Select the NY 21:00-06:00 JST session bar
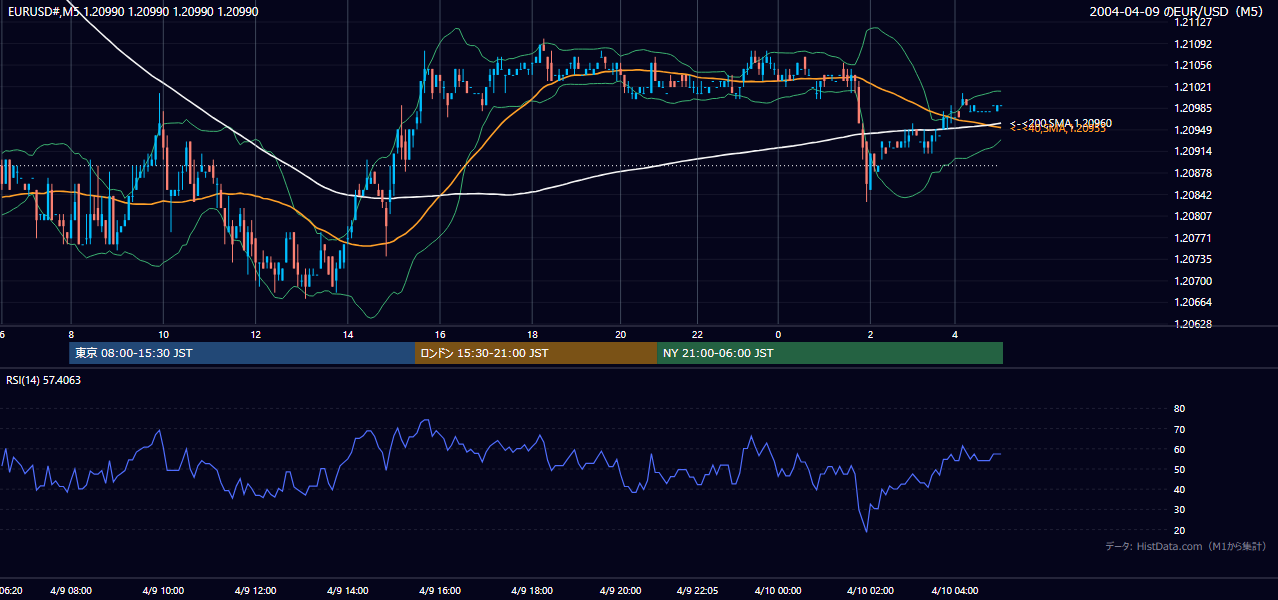This screenshot has height=600, width=1278. coord(830,353)
